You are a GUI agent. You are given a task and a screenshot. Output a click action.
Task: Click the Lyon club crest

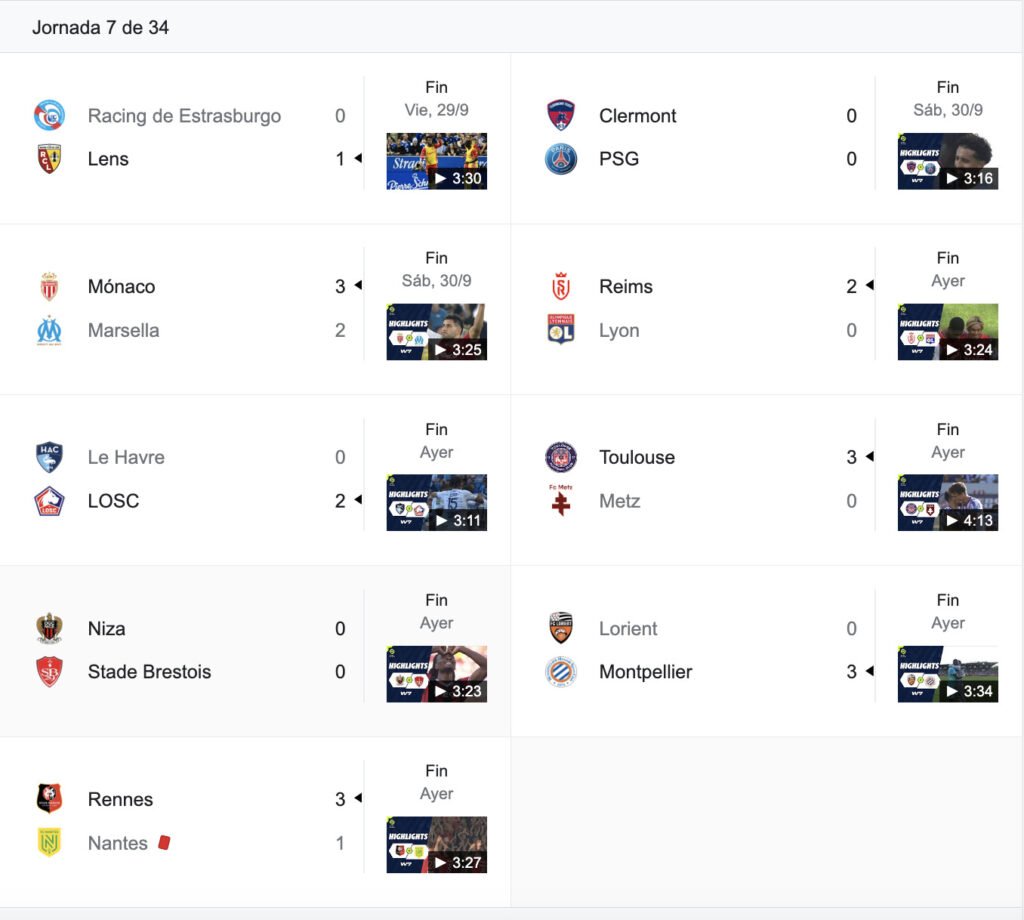(x=560, y=330)
